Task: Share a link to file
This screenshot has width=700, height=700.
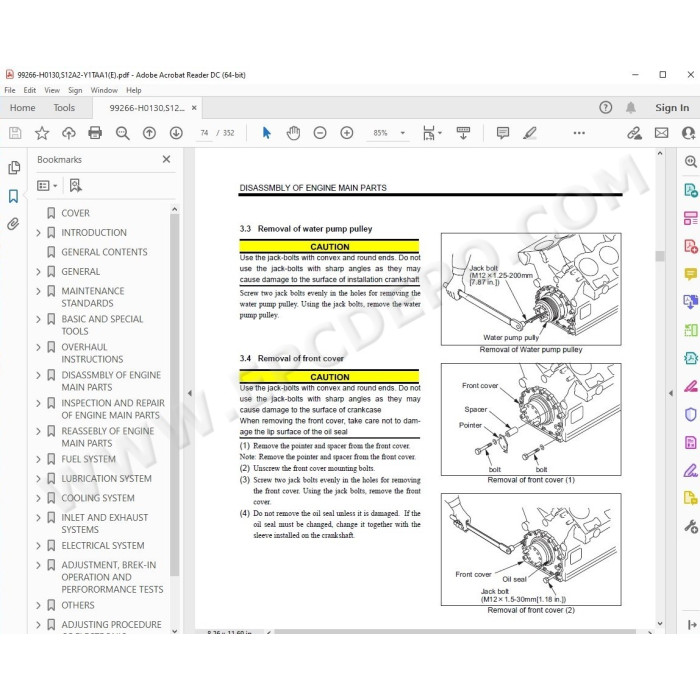Action: pyautogui.click(x=634, y=133)
